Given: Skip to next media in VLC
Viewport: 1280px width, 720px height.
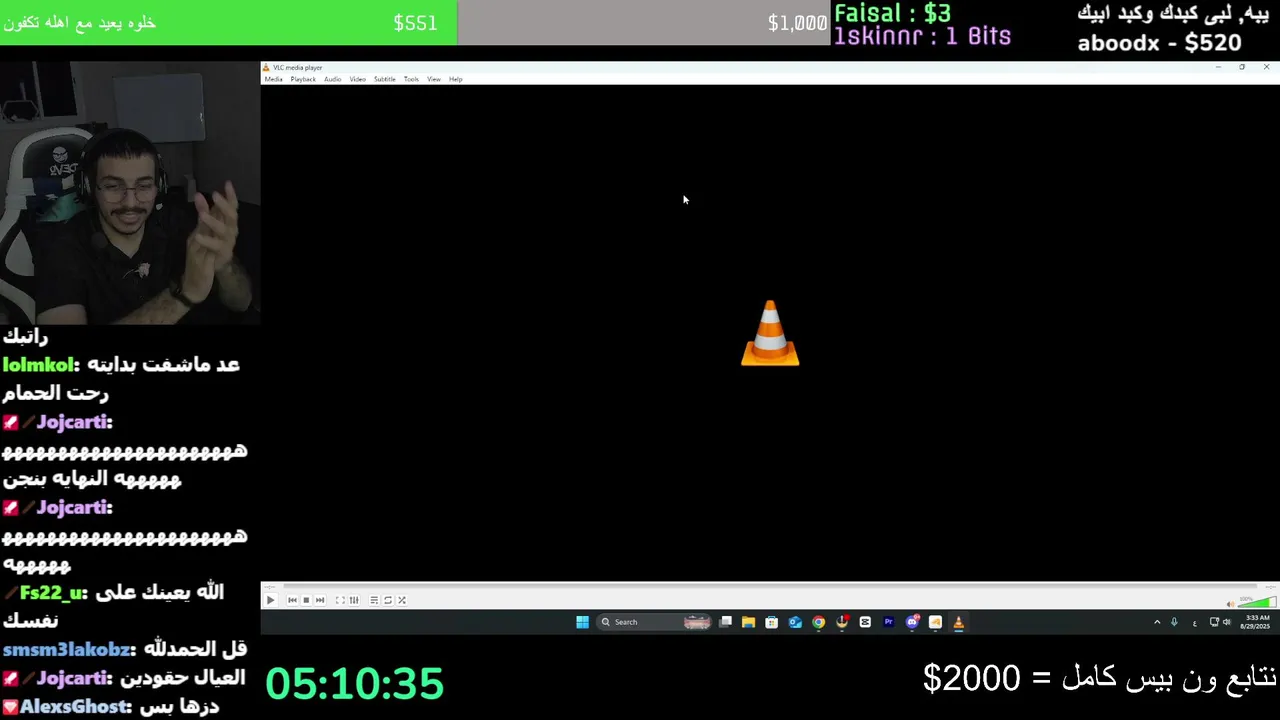Looking at the screenshot, I should 320,600.
